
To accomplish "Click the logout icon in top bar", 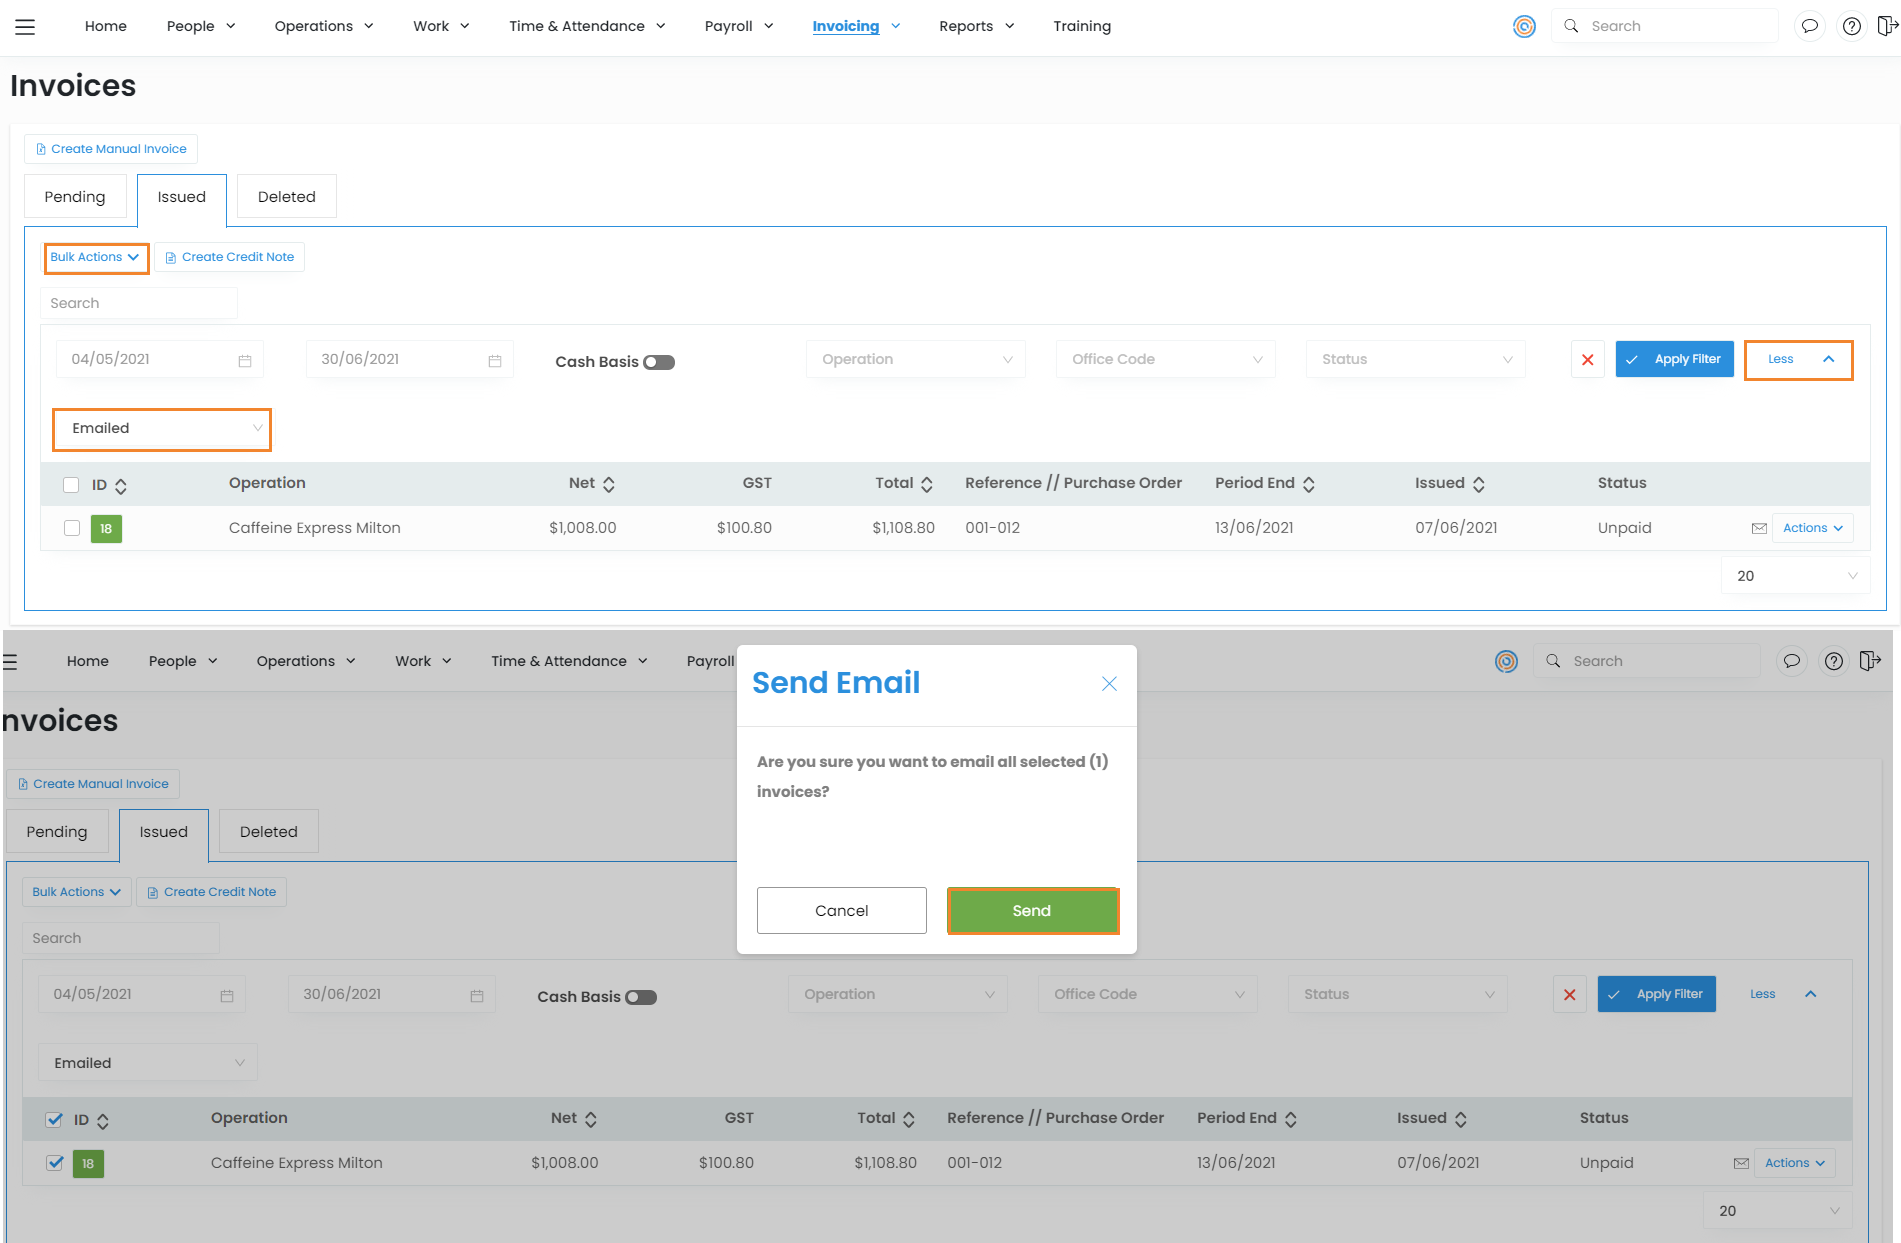I will click(1887, 26).
